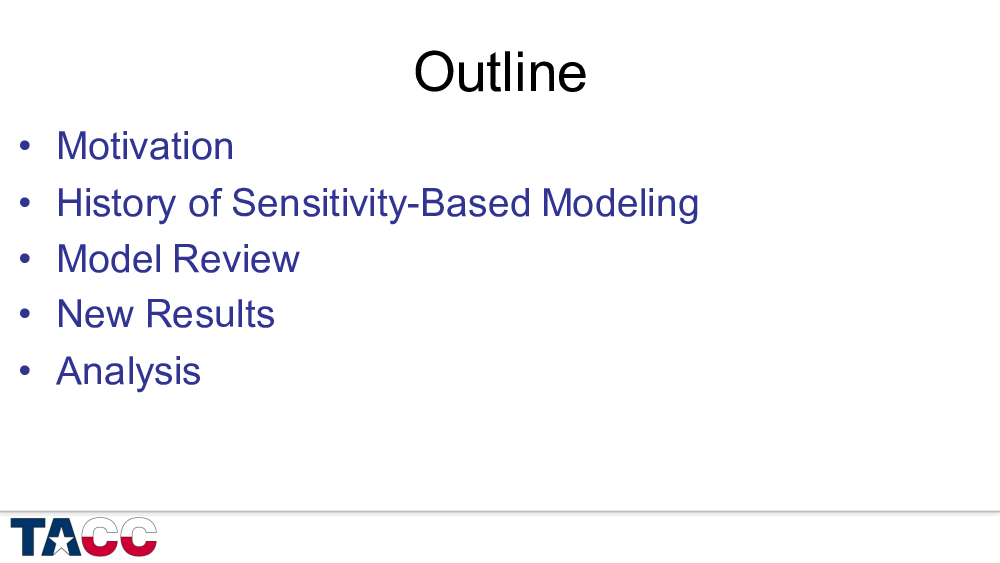Click the horizontal divider line above the logo
The height and width of the screenshot is (563, 1000).
click(x=500, y=512)
